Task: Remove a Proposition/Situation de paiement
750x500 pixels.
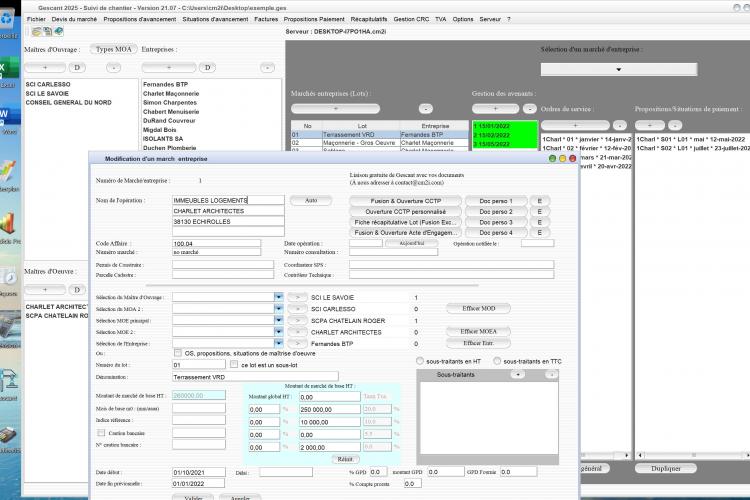Action: pyautogui.click(x=675, y=125)
